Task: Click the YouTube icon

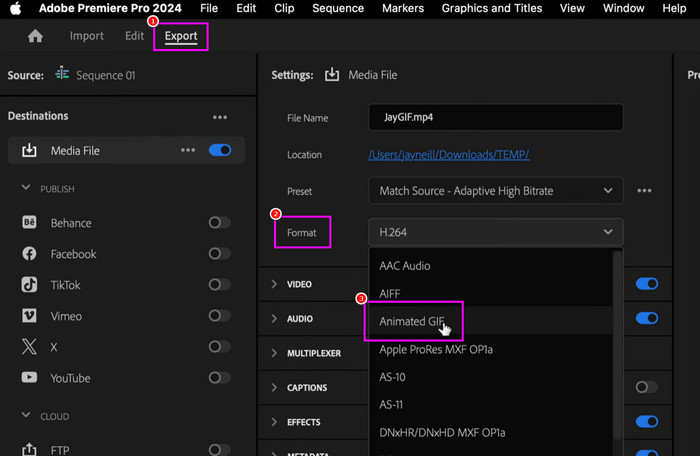Action: coord(29,377)
